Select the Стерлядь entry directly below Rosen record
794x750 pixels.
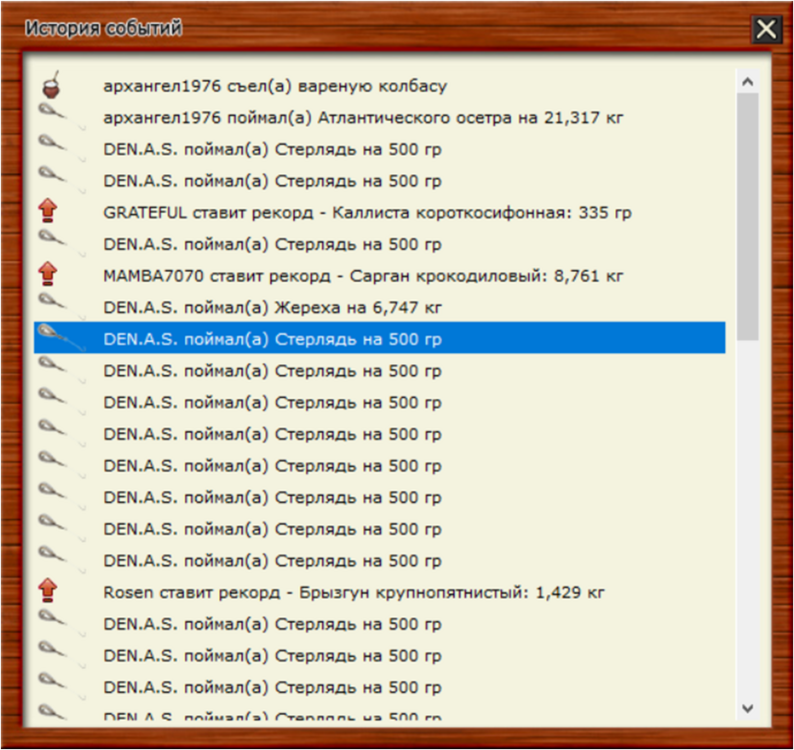272,624
